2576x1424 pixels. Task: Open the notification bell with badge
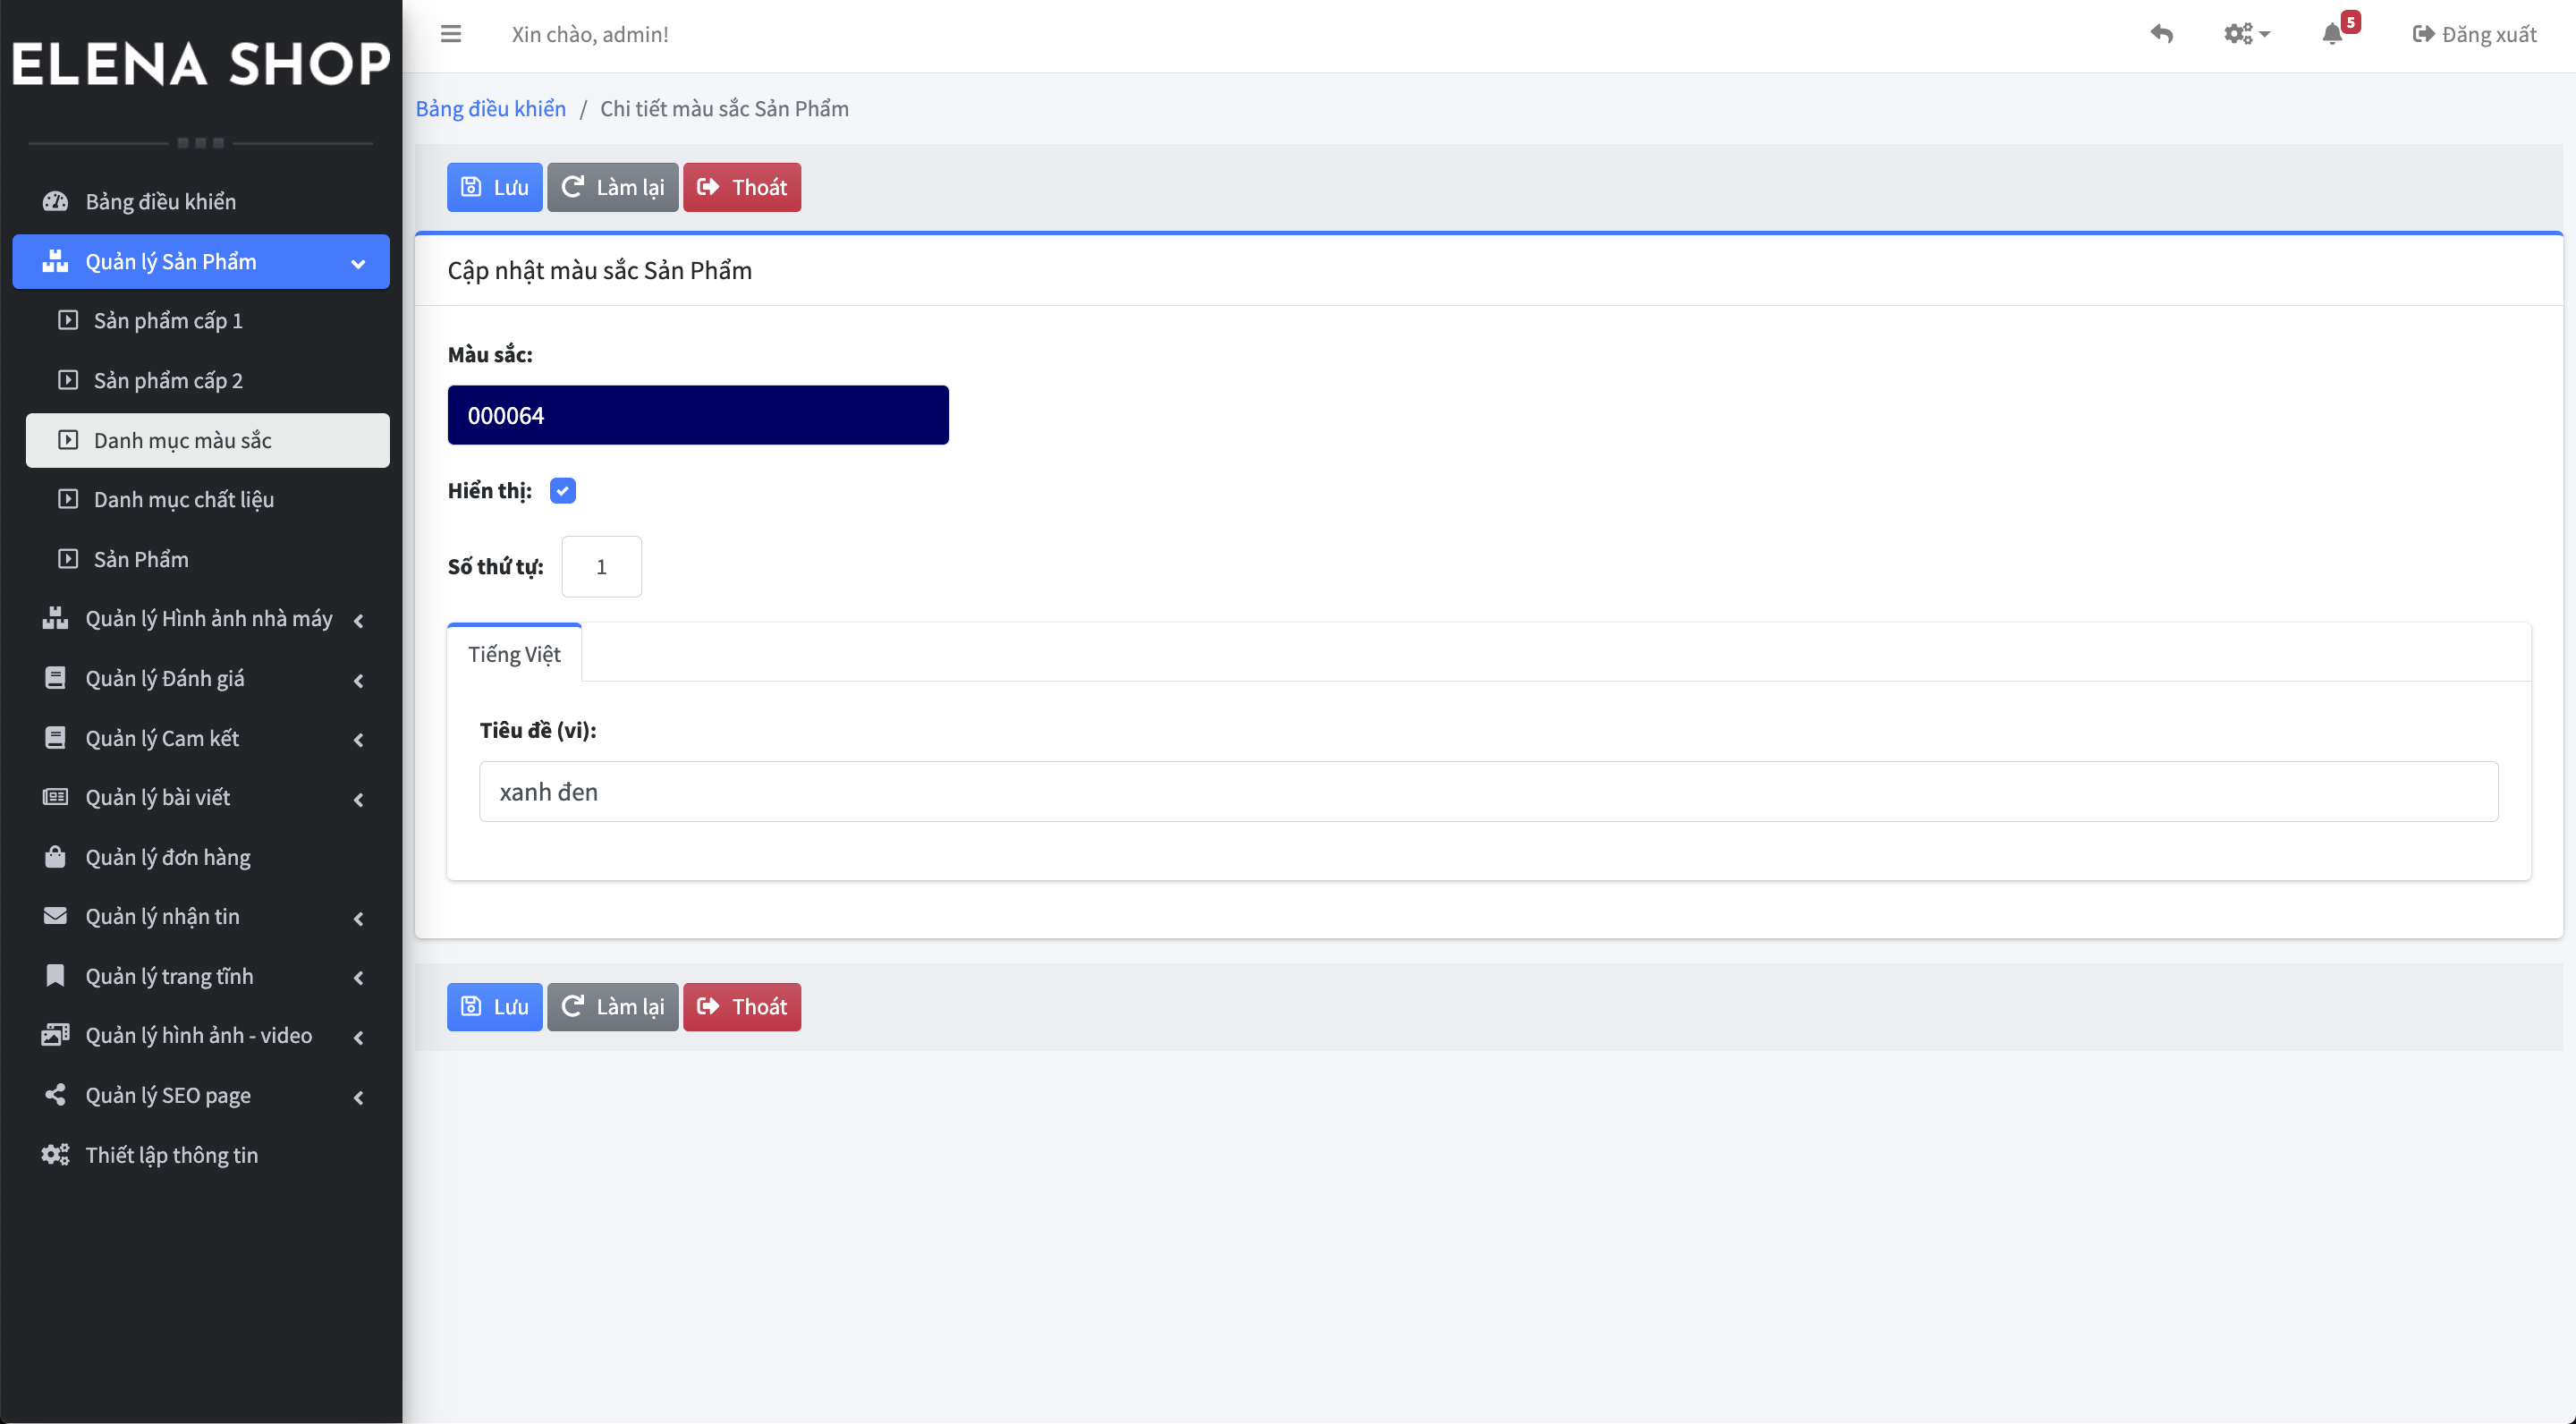pos(2333,34)
